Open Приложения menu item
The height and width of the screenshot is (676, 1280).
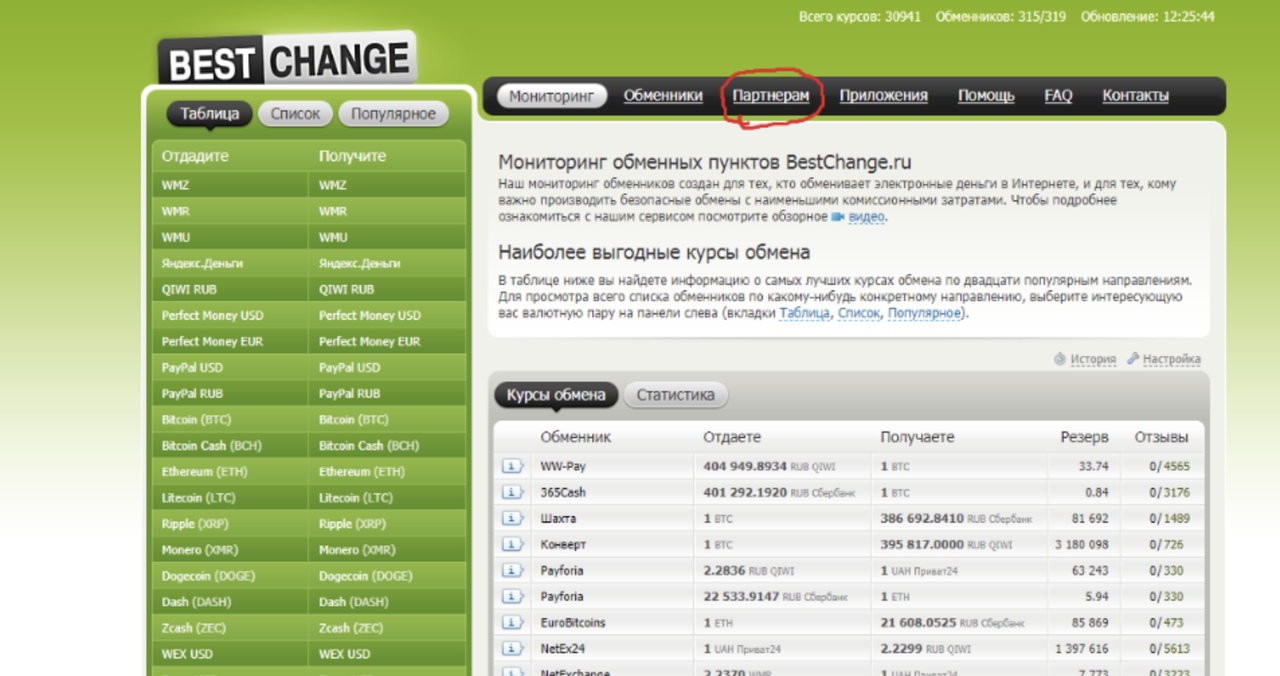[883, 96]
